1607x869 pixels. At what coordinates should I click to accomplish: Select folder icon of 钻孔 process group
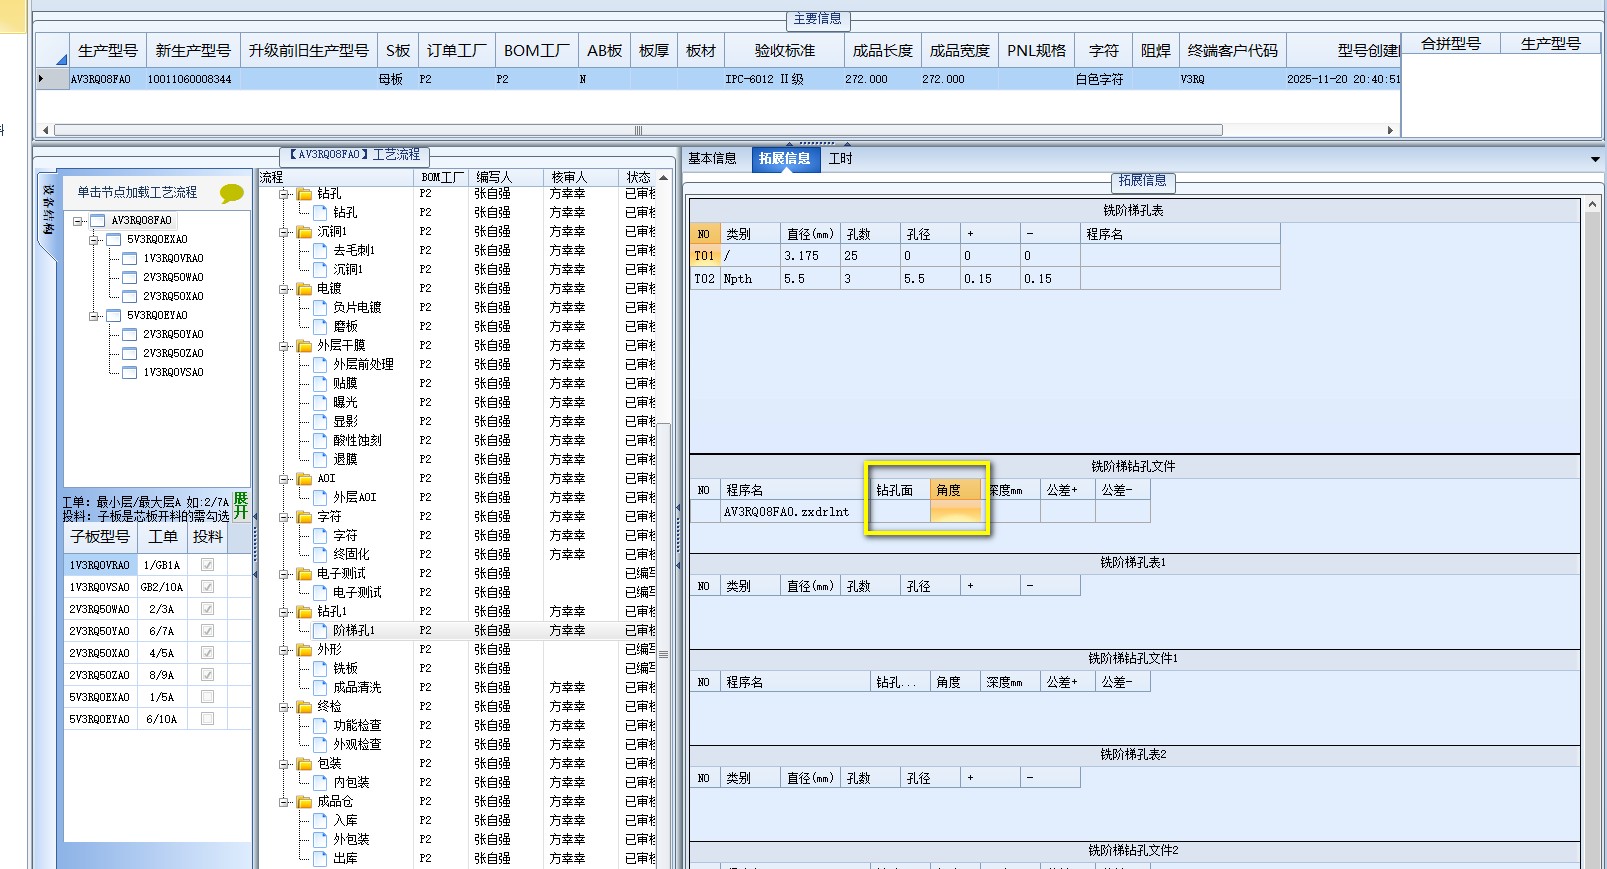(304, 194)
